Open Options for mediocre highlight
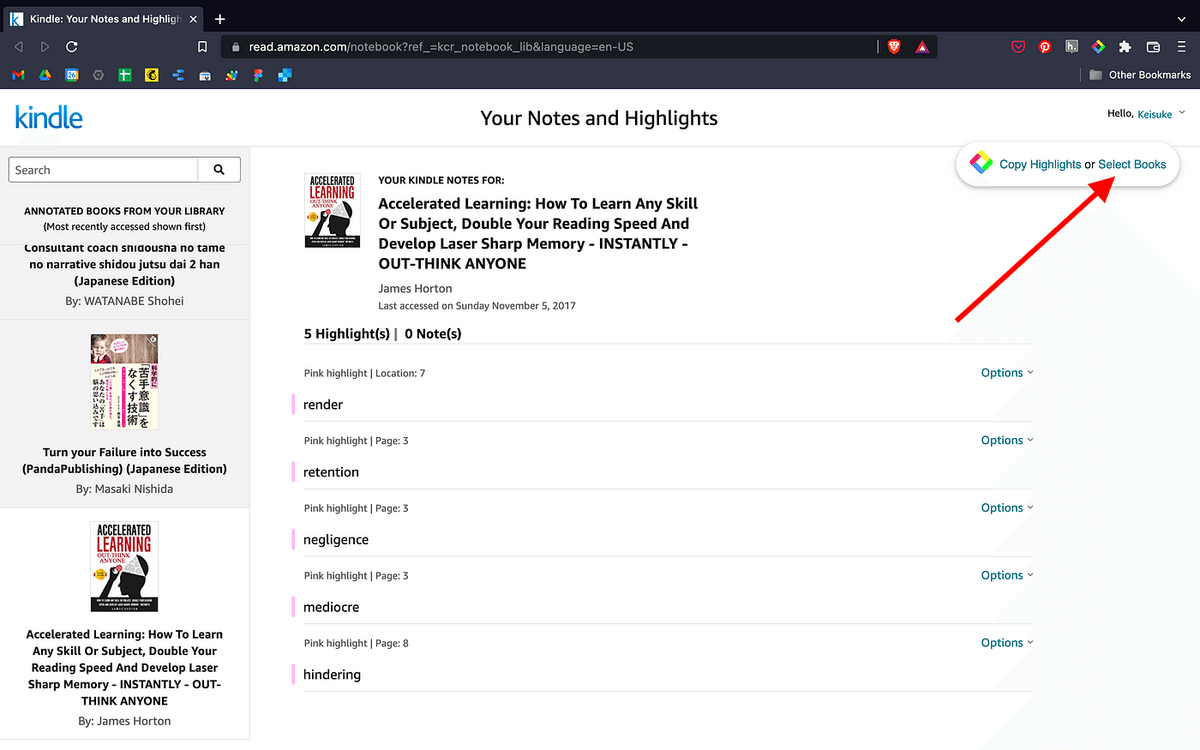Image resolution: width=1200 pixels, height=750 pixels. click(x=1007, y=575)
